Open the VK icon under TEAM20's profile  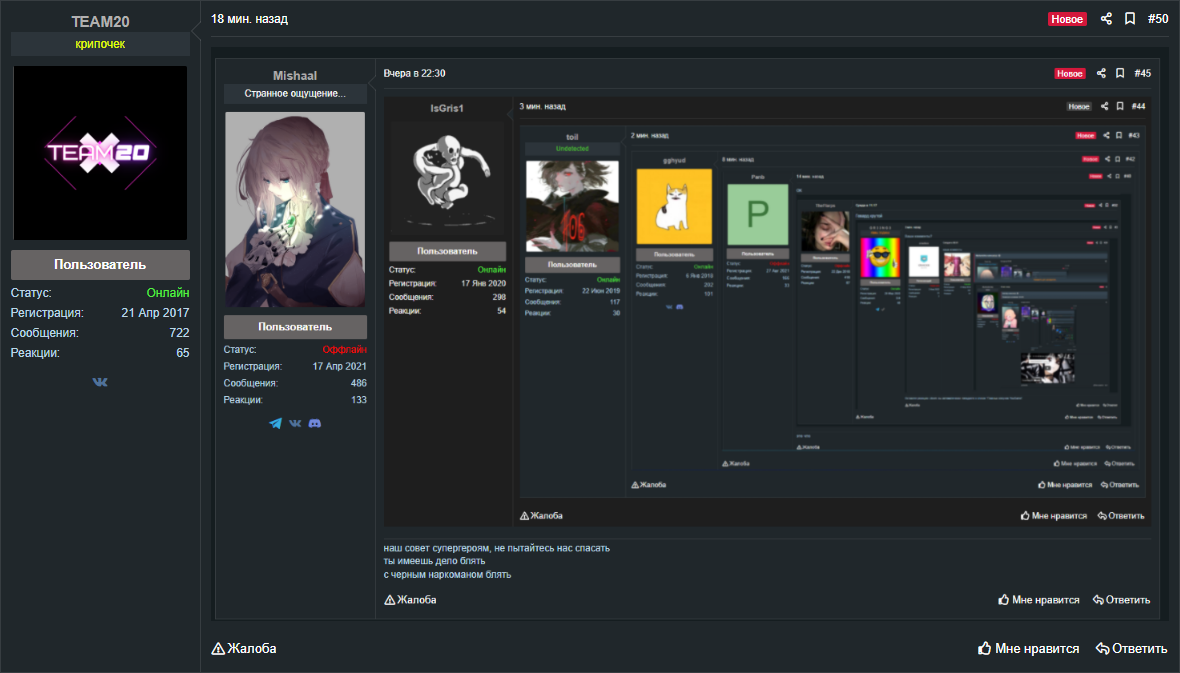pyautogui.click(x=100, y=382)
